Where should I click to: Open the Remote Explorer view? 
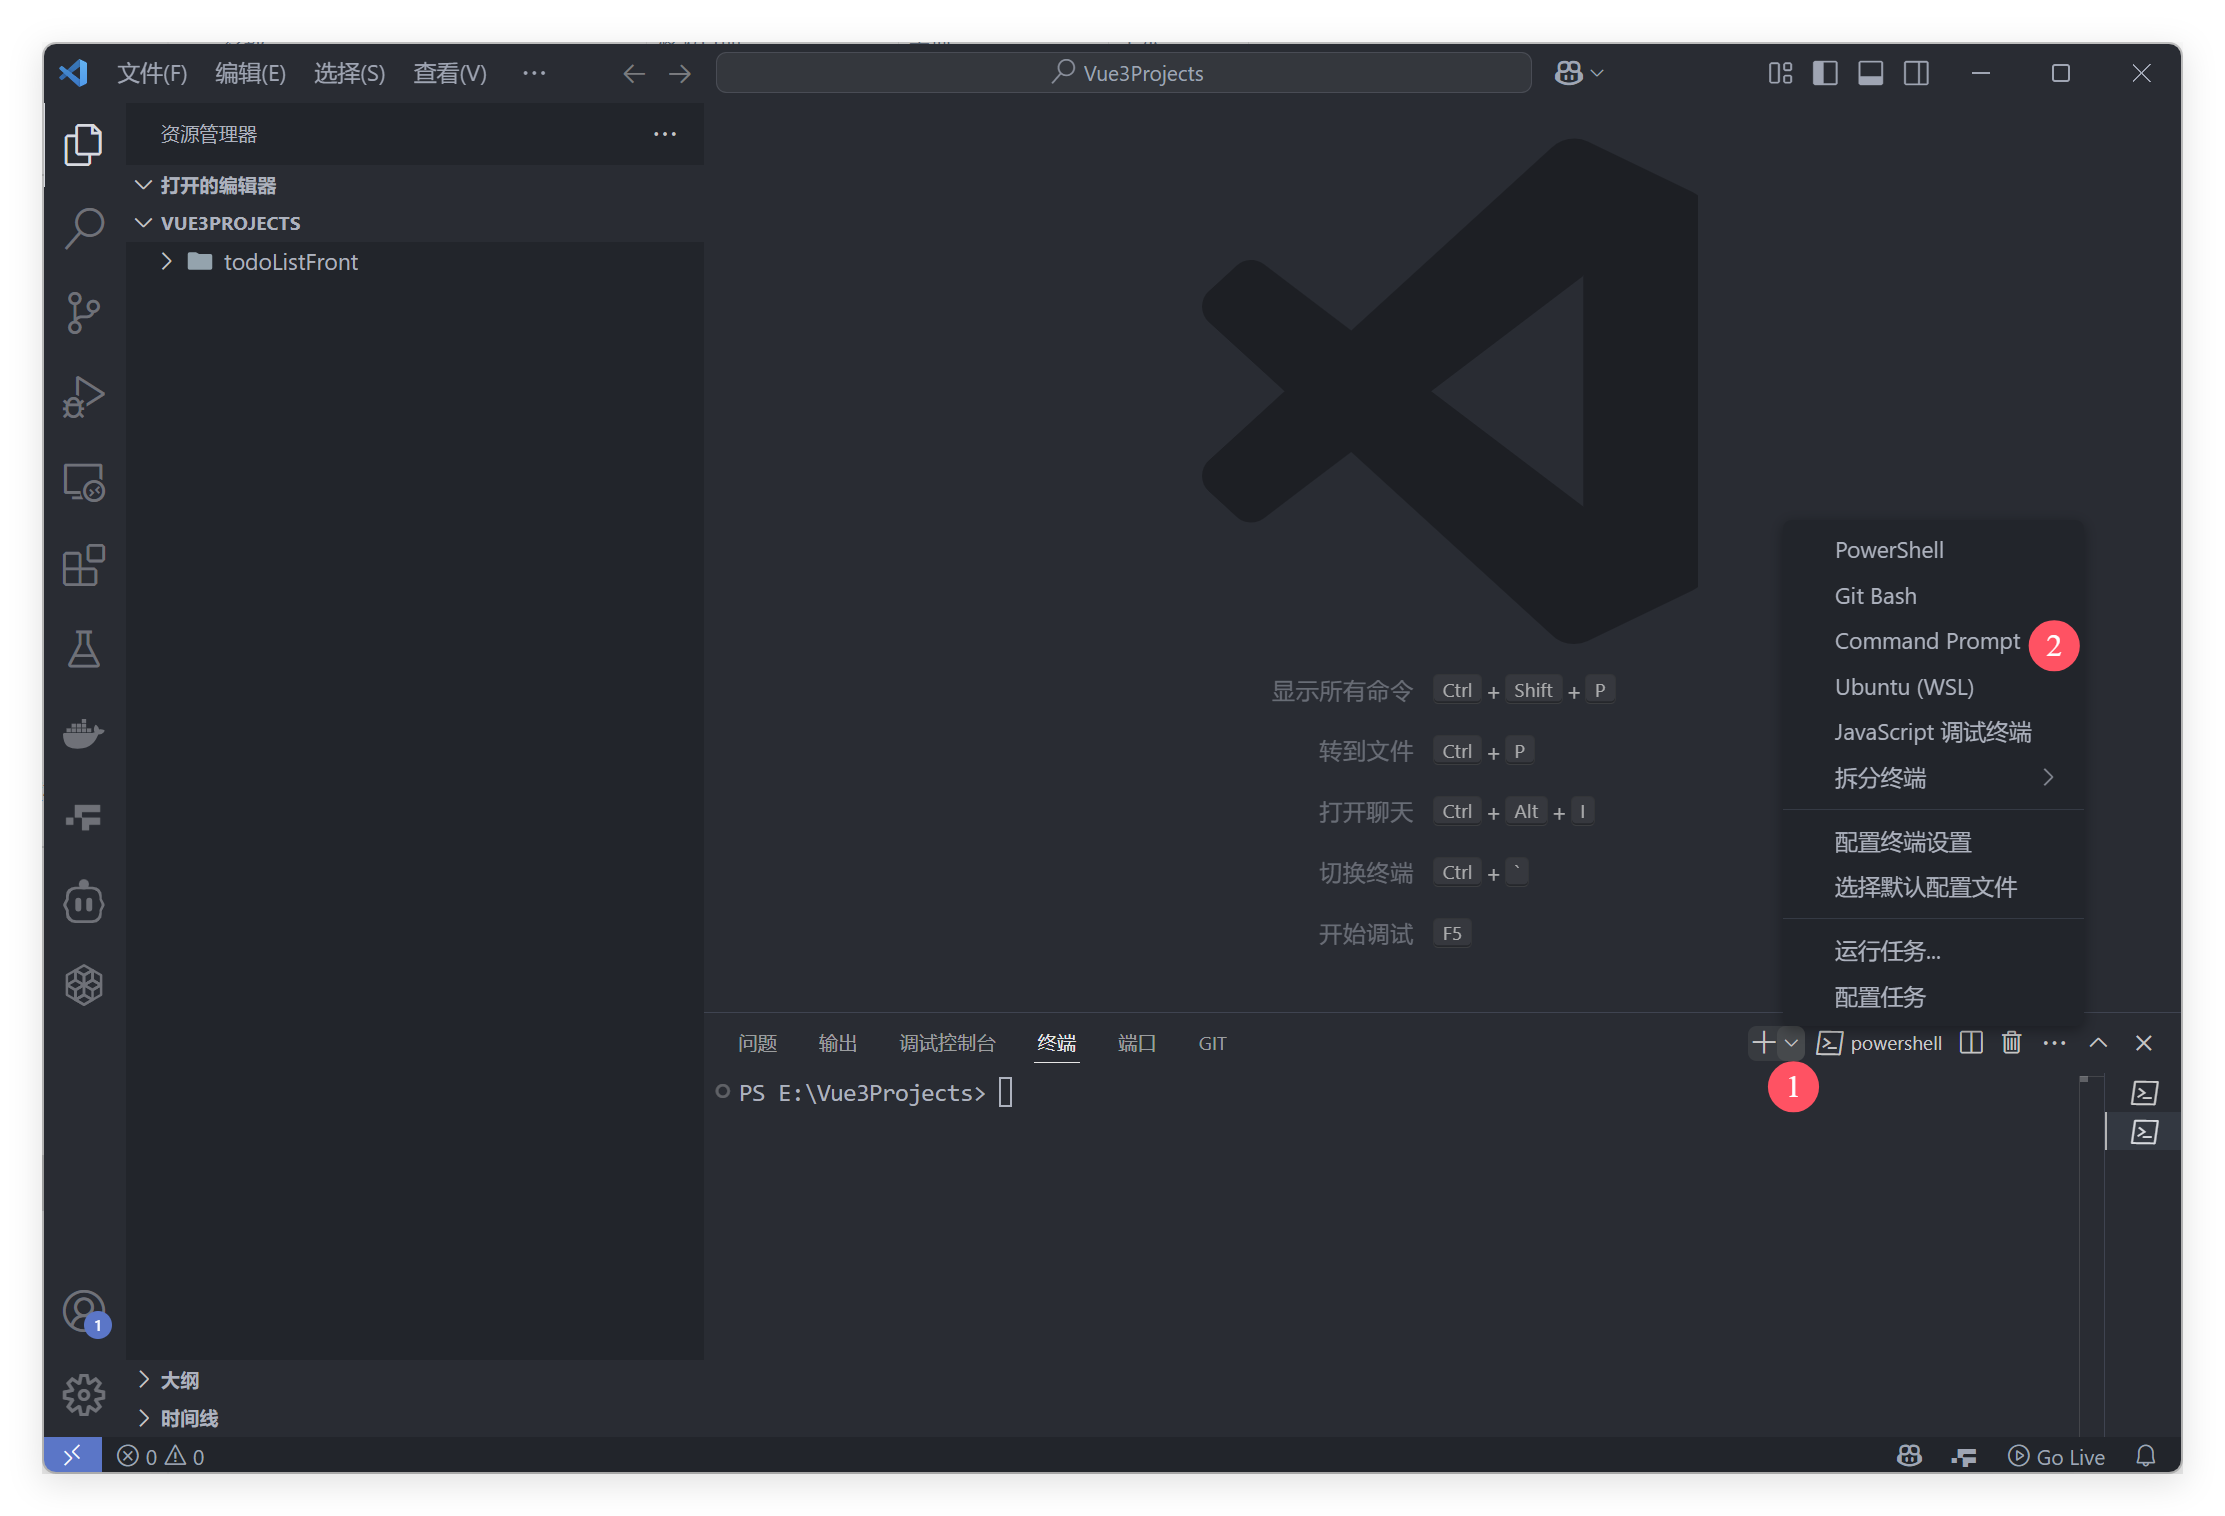pos(84,482)
